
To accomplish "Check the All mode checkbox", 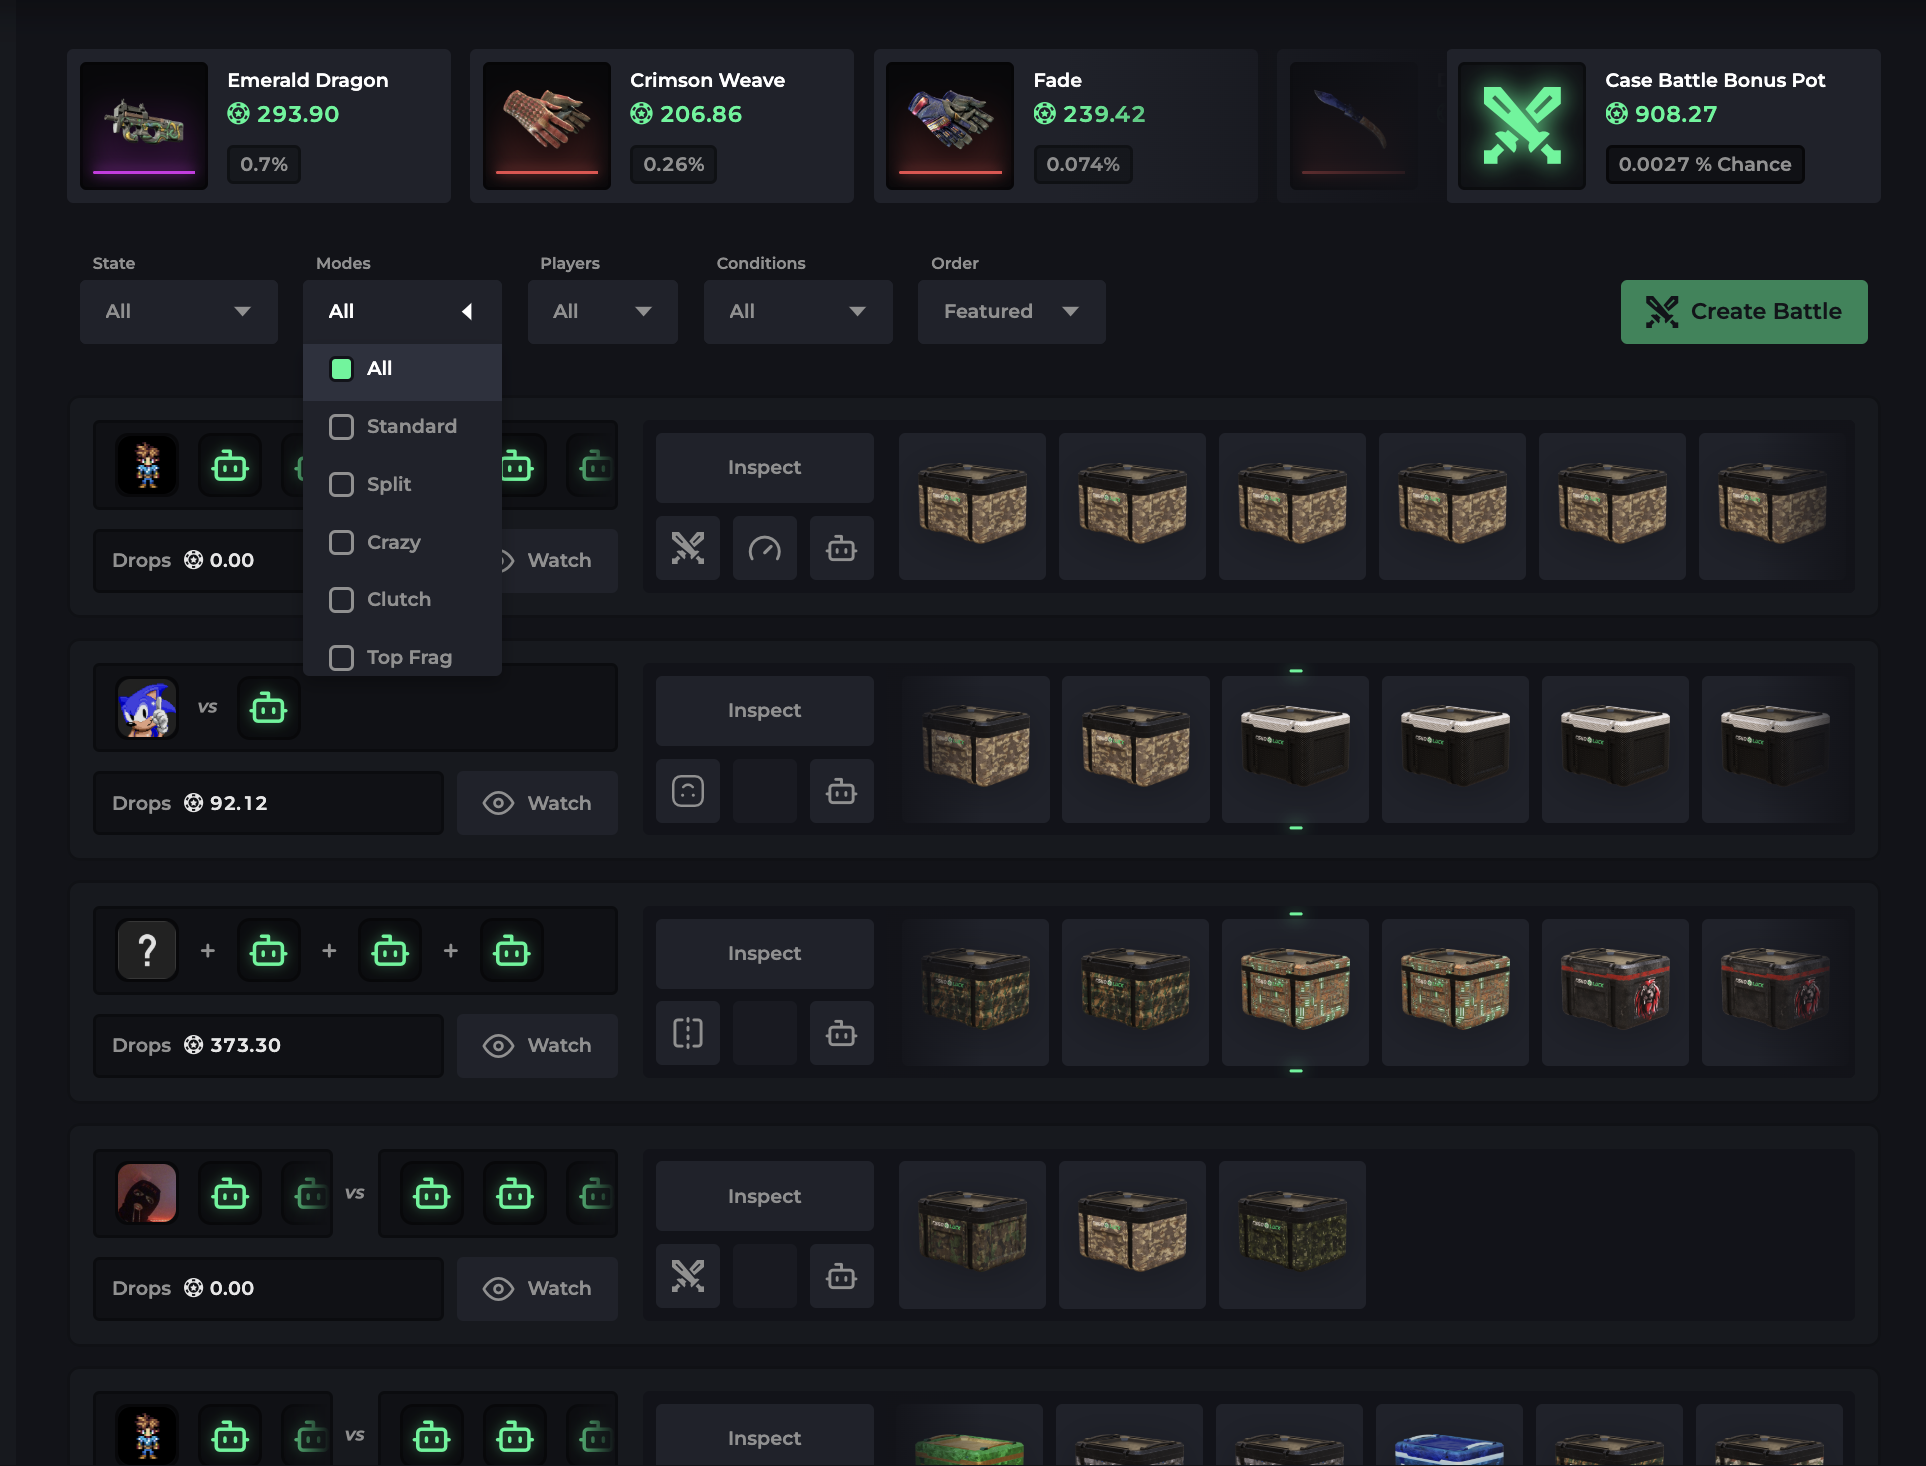I will pyautogui.click(x=341, y=369).
